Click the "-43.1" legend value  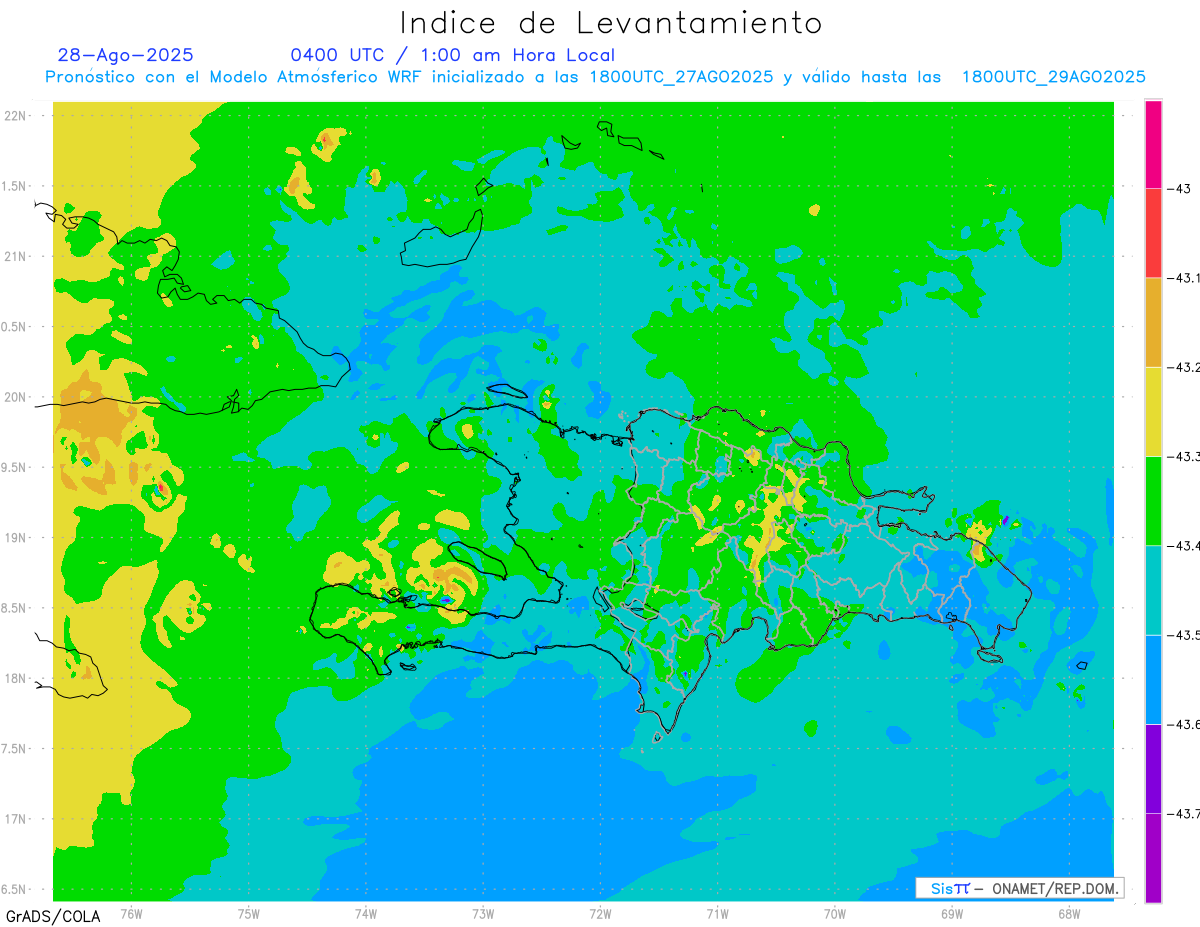pos(1183,278)
